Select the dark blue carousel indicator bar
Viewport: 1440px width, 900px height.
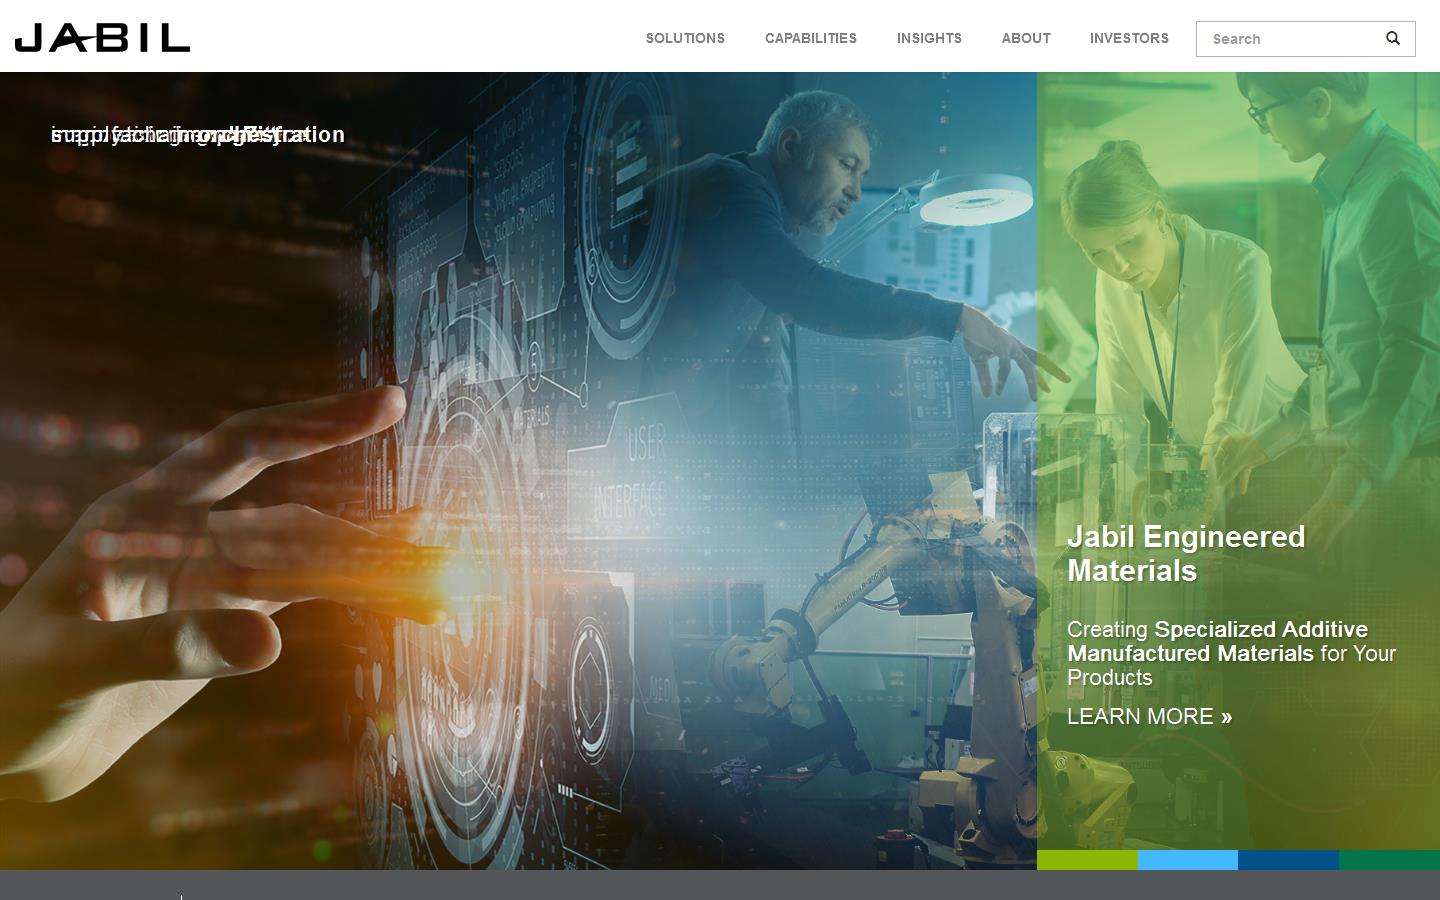(x=1288, y=860)
